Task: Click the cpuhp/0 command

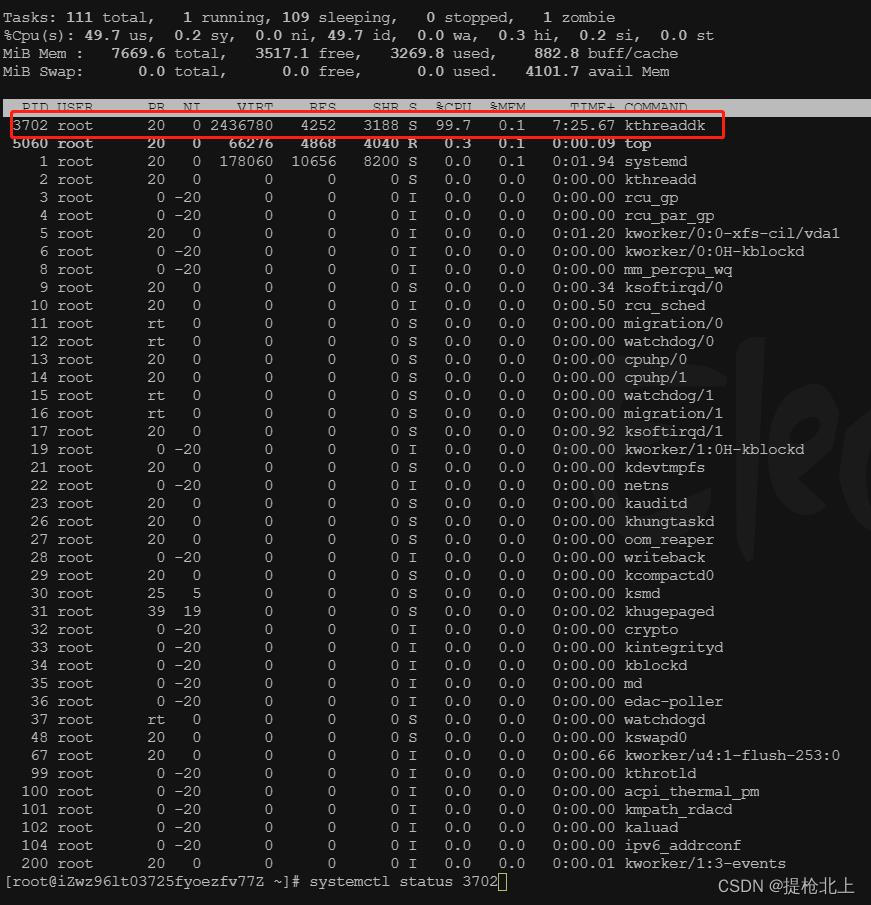Action: [656, 360]
